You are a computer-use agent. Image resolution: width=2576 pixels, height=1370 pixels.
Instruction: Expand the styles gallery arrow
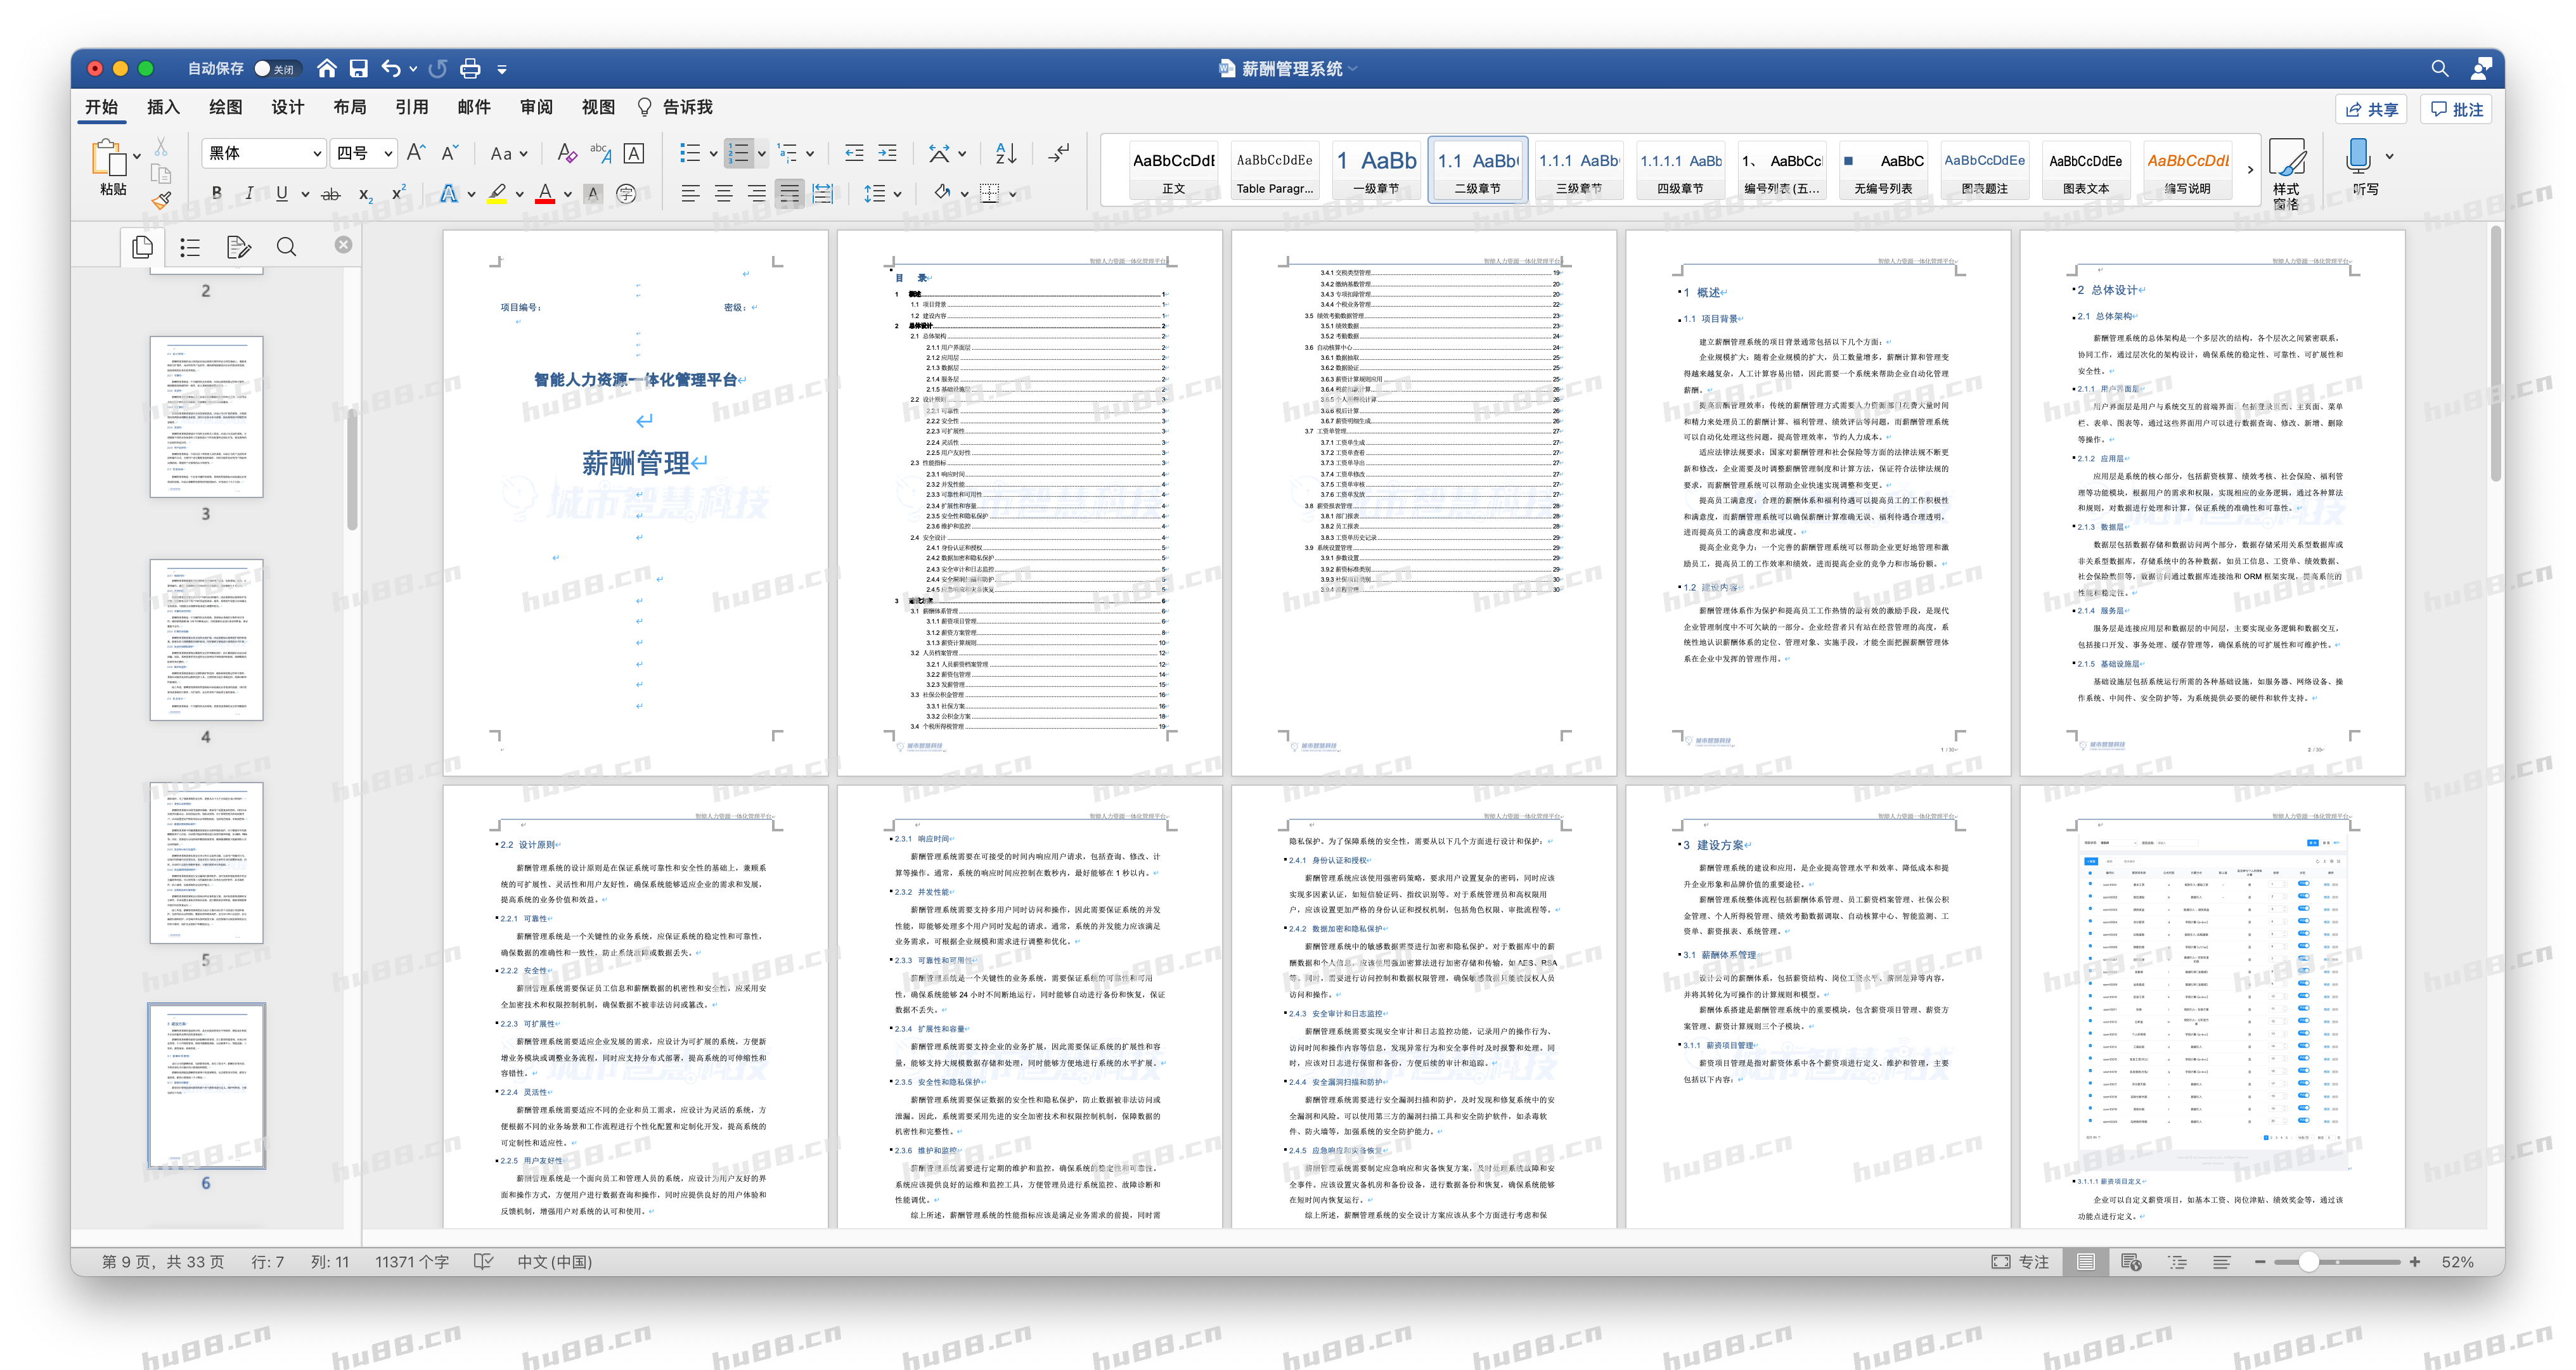[2250, 170]
